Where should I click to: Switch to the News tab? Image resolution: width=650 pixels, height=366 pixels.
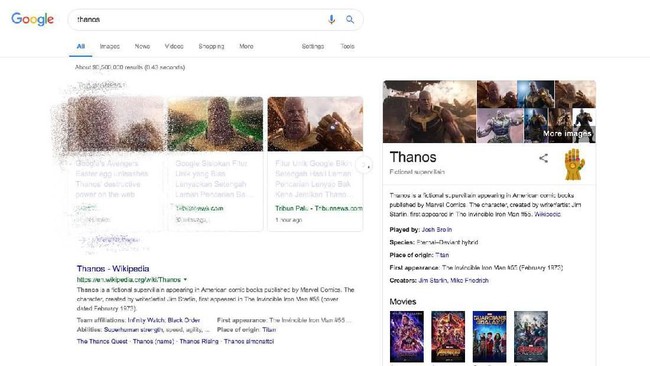click(x=142, y=46)
